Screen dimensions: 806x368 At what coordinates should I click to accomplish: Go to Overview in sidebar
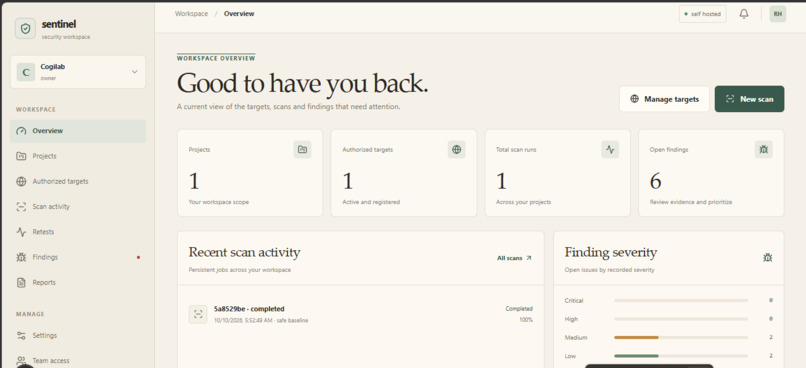[78, 131]
